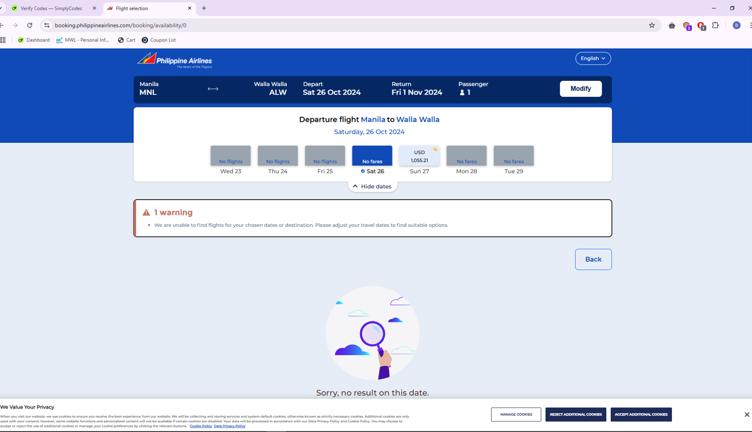Screen dimensions: 752x432
Task: Click the Modify search button
Action: click(581, 89)
